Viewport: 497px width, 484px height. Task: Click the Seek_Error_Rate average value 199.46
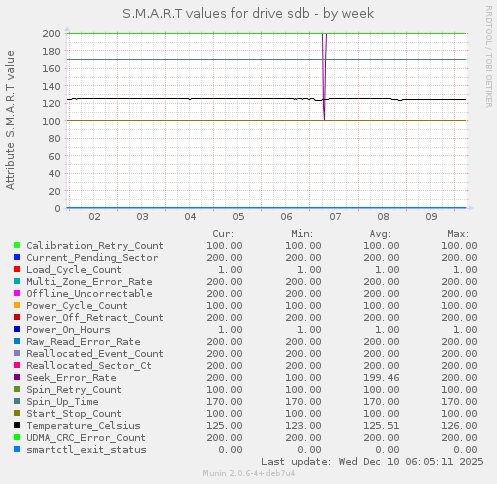click(x=381, y=378)
